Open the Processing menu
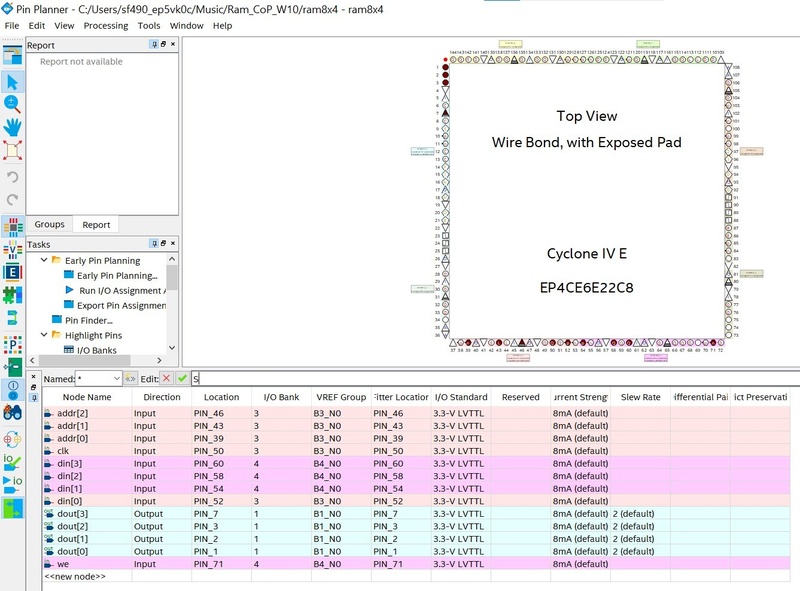 [106, 26]
